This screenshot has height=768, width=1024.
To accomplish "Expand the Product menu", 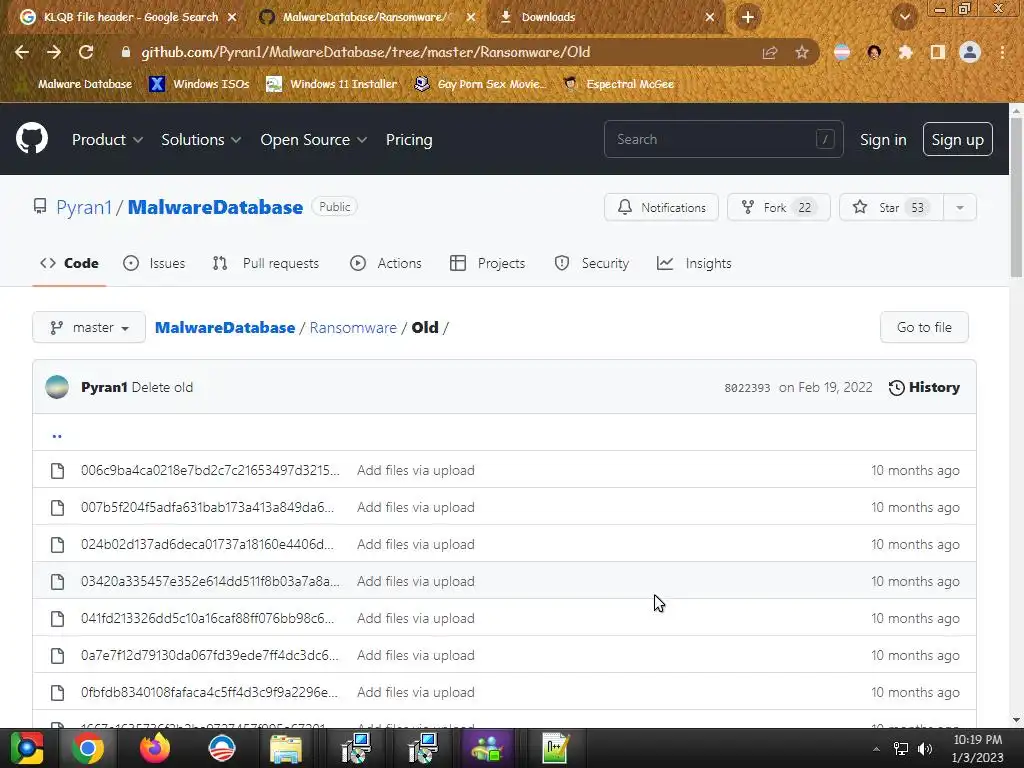I will pos(107,140).
